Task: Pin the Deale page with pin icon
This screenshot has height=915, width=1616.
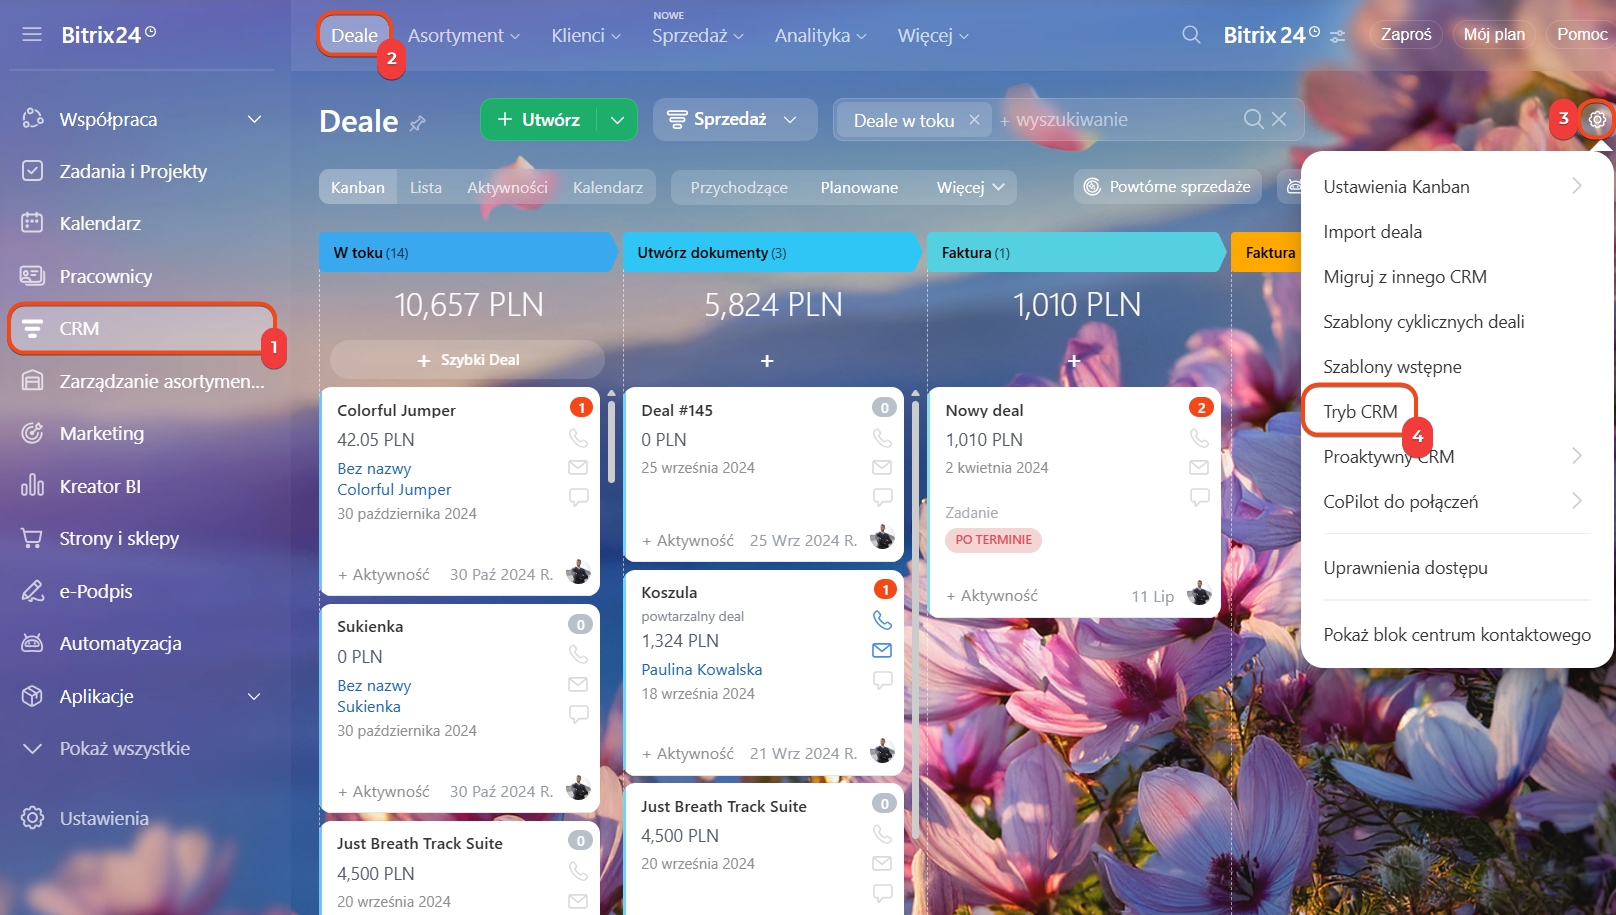Action: (x=418, y=123)
